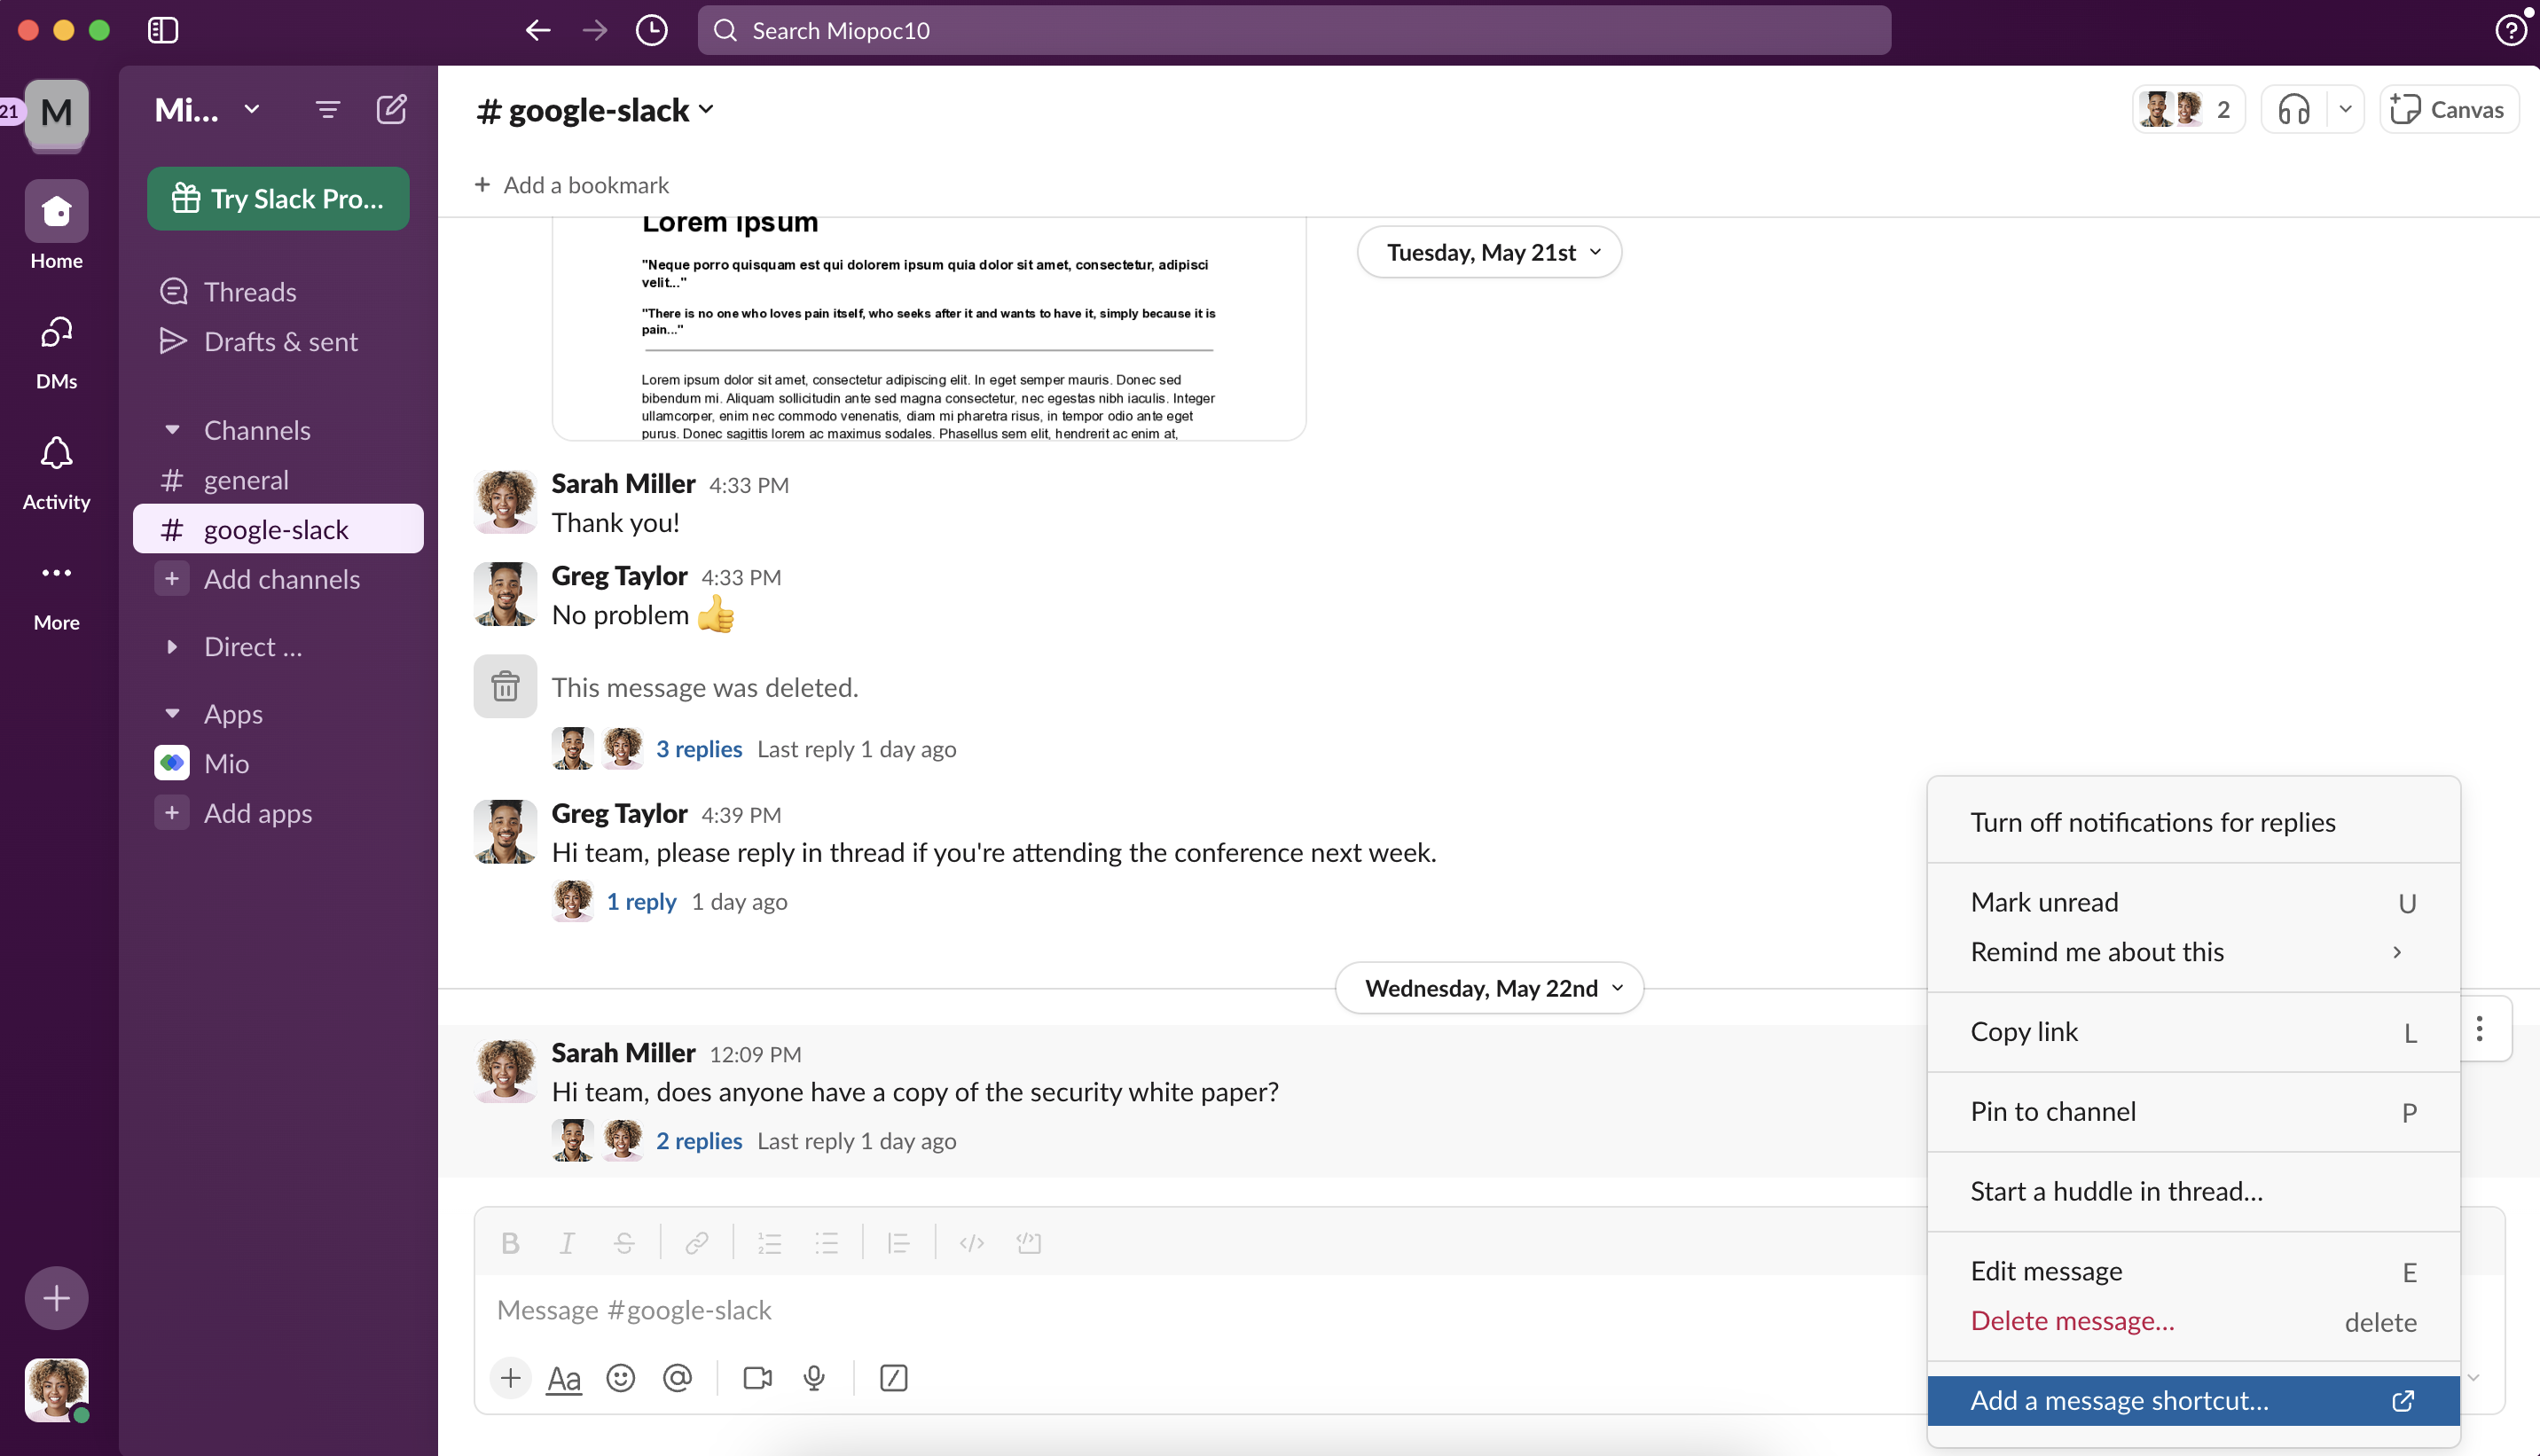Choose Delete message from the context menu
Viewport: 2540px width, 1456px height.
(x=2071, y=1320)
